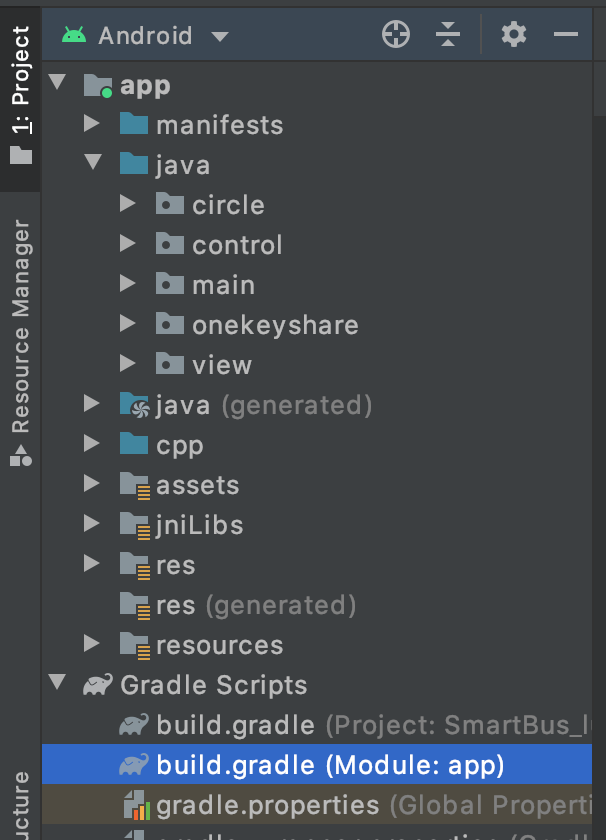Image resolution: width=606 pixels, height=840 pixels.
Task: Open the Project panel settings gear
Action: 513,35
